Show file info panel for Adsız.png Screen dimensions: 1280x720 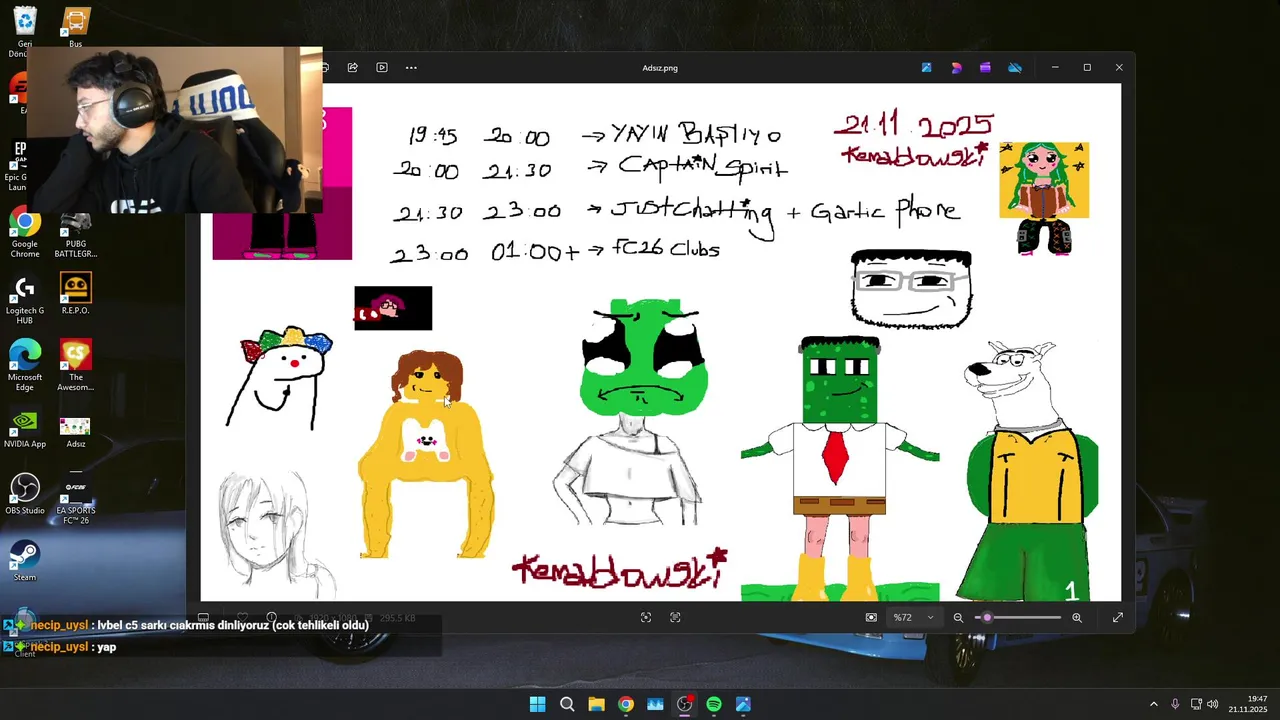(271, 618)
